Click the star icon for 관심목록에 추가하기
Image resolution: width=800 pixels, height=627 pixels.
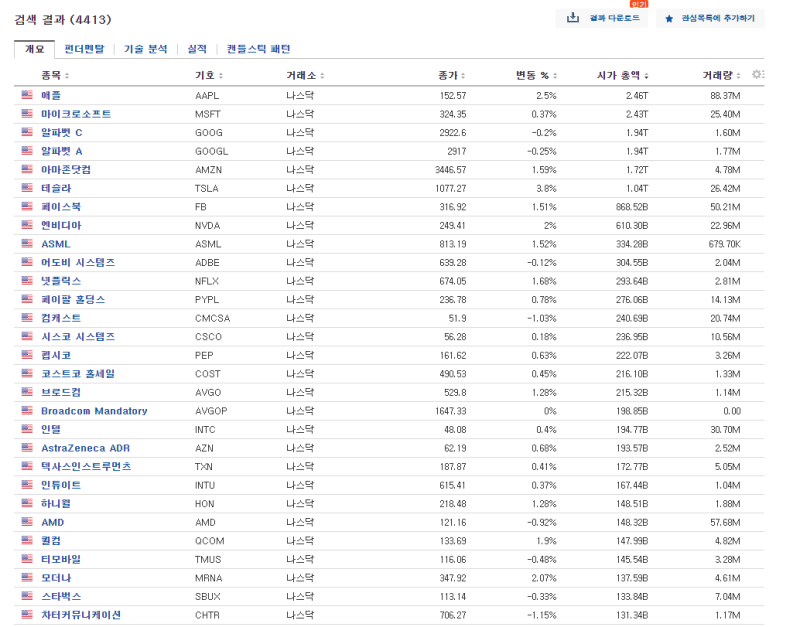[x=669, y=18]
